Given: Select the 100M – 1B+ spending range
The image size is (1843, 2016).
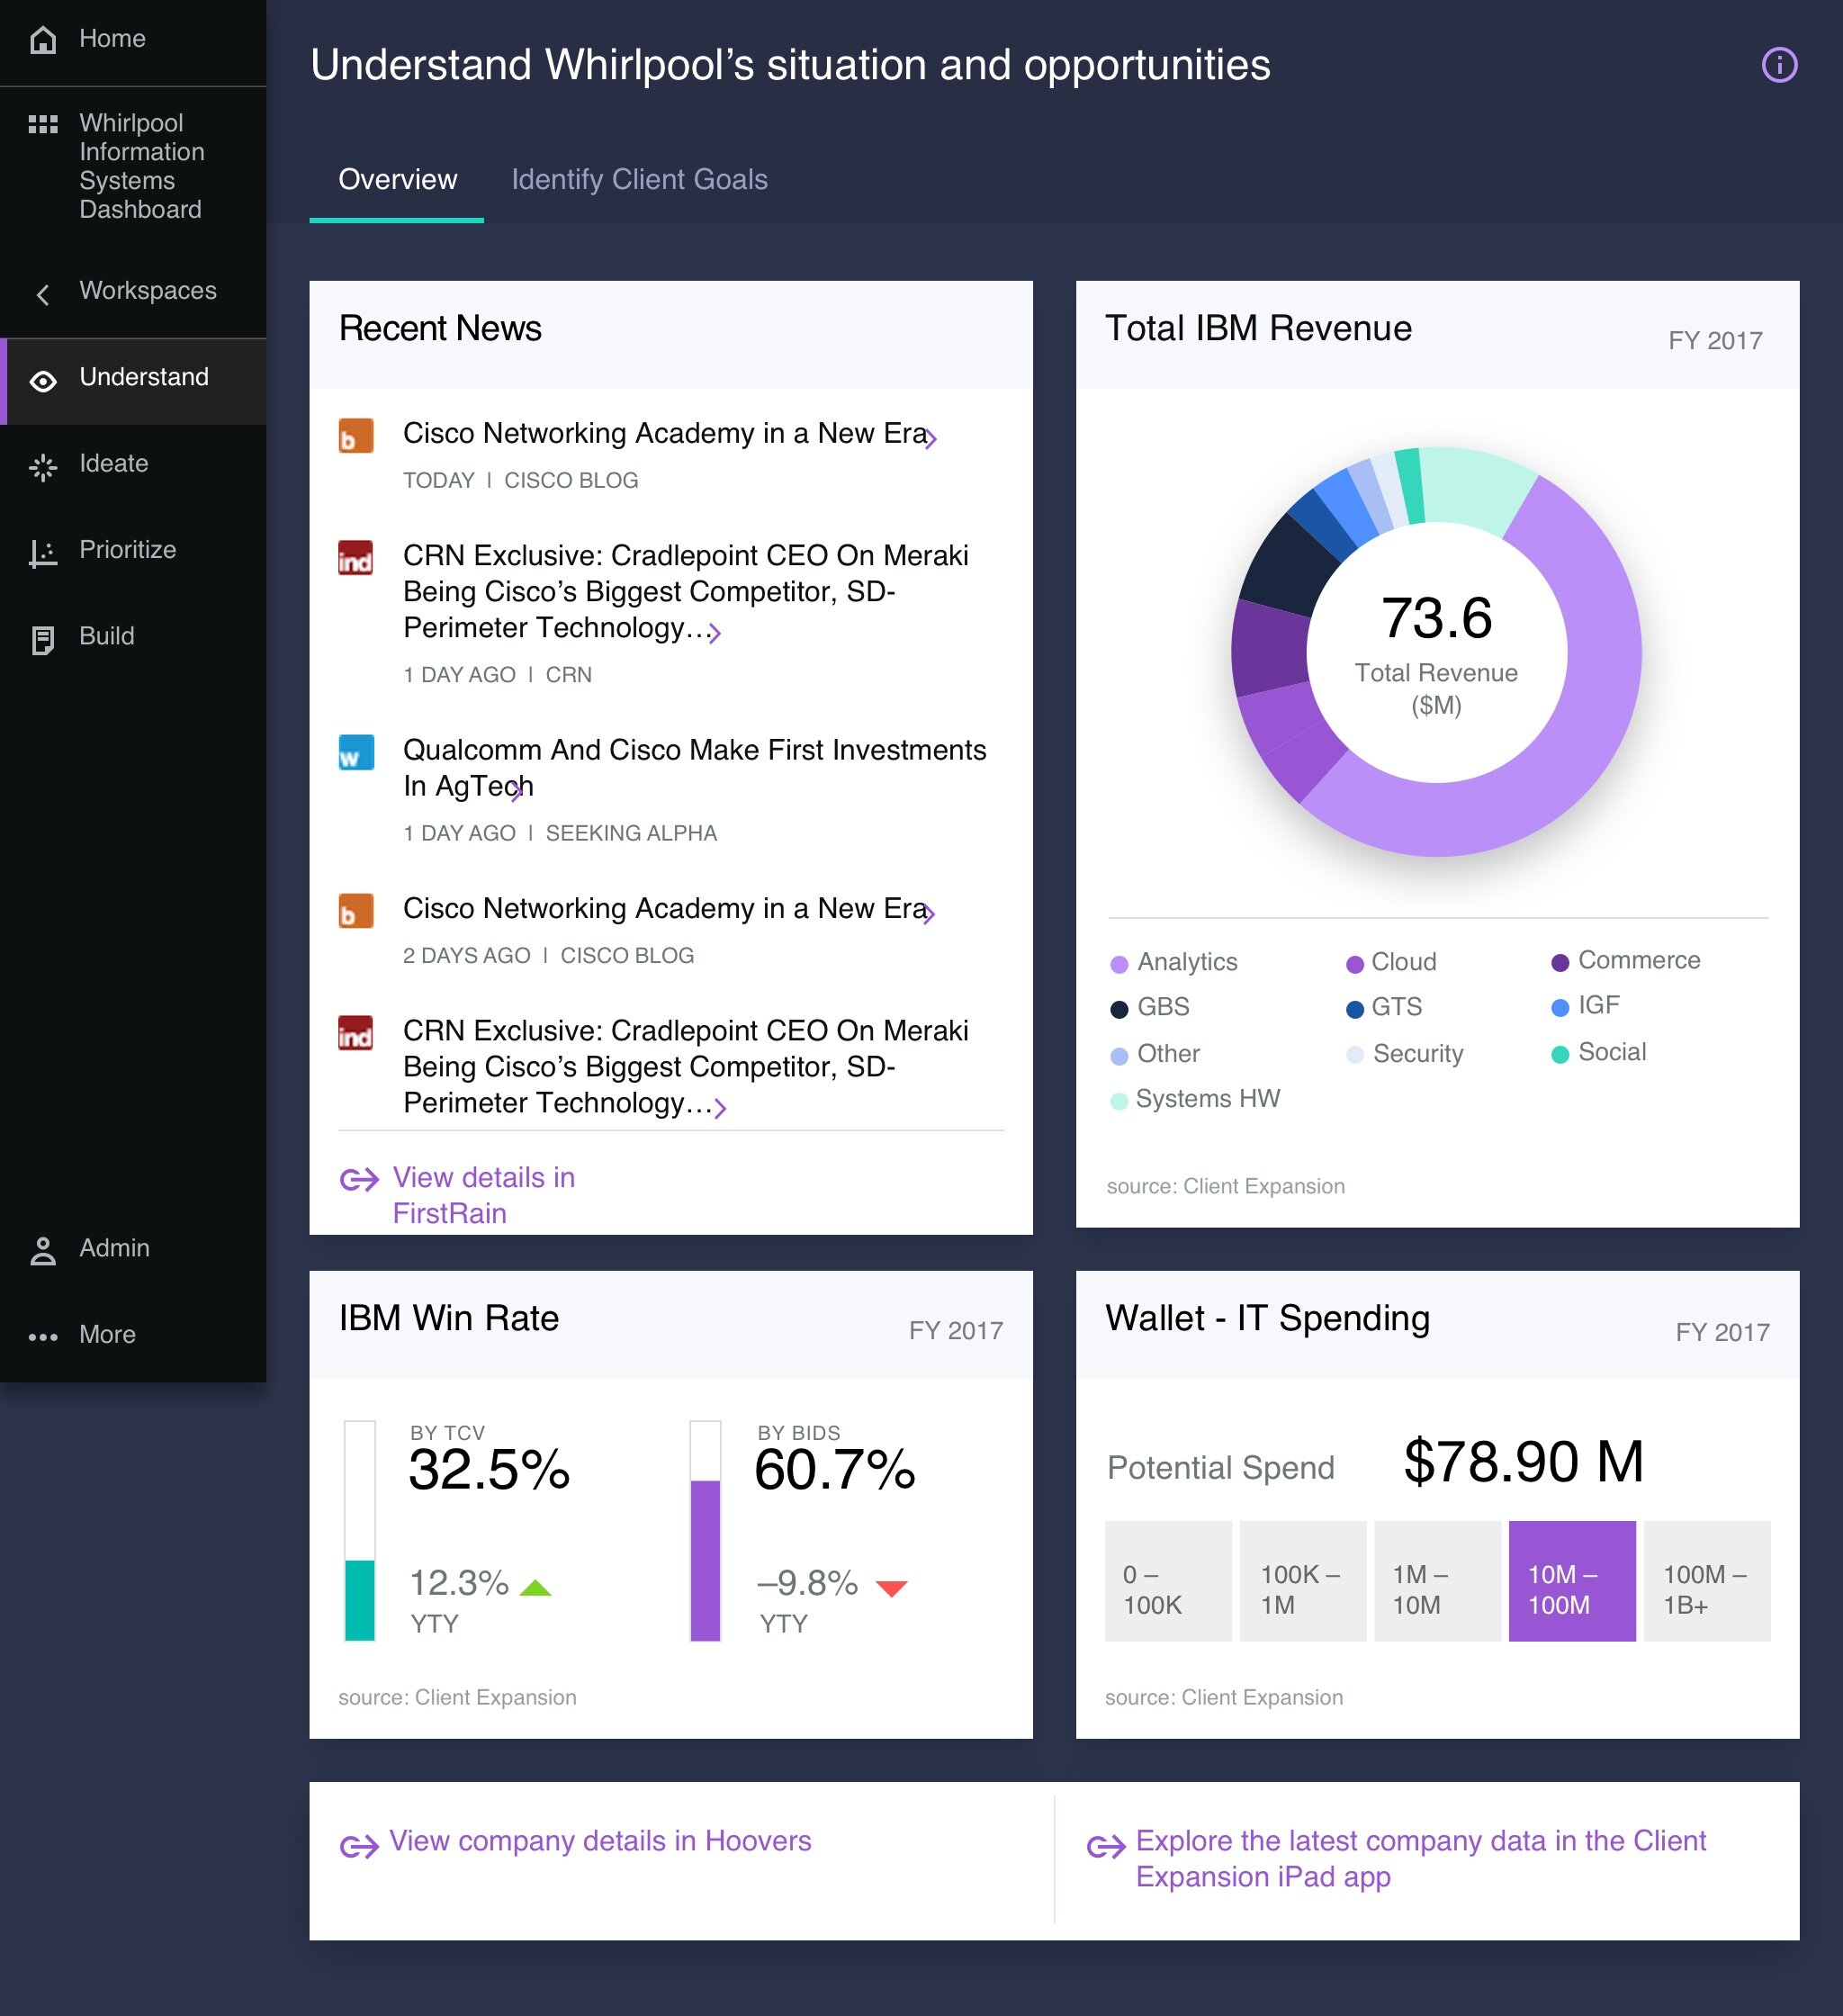Looking at the screenshot, I should (x=1707, y=1581).
